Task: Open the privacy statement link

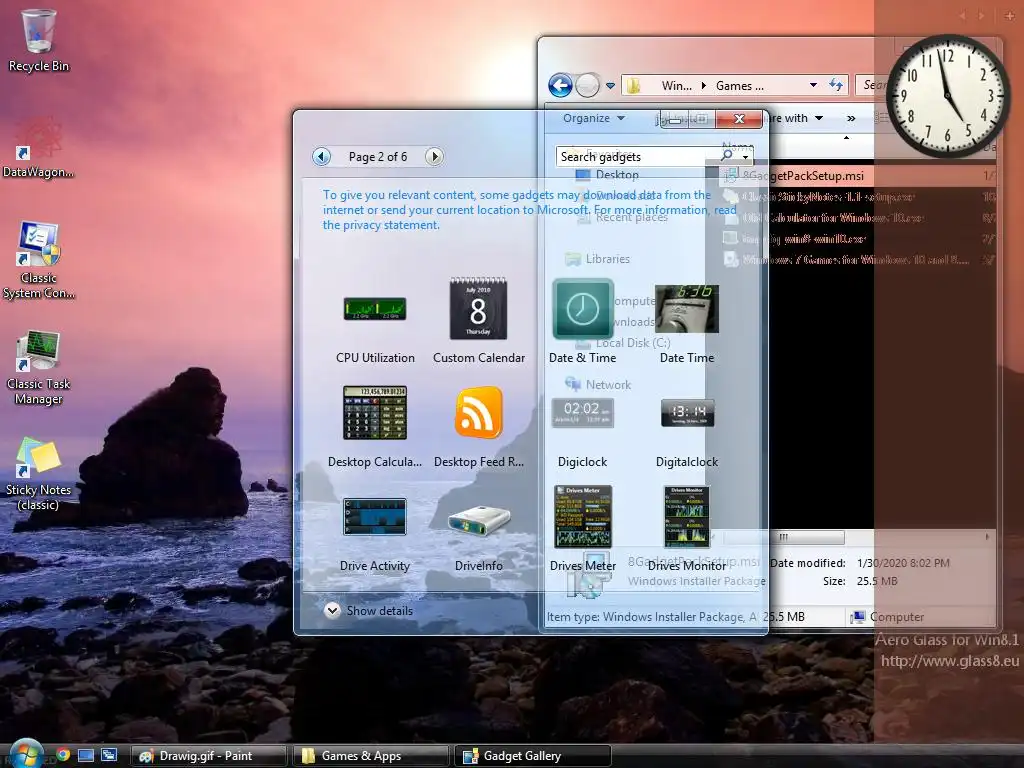Action: click(x=381, y=225)
